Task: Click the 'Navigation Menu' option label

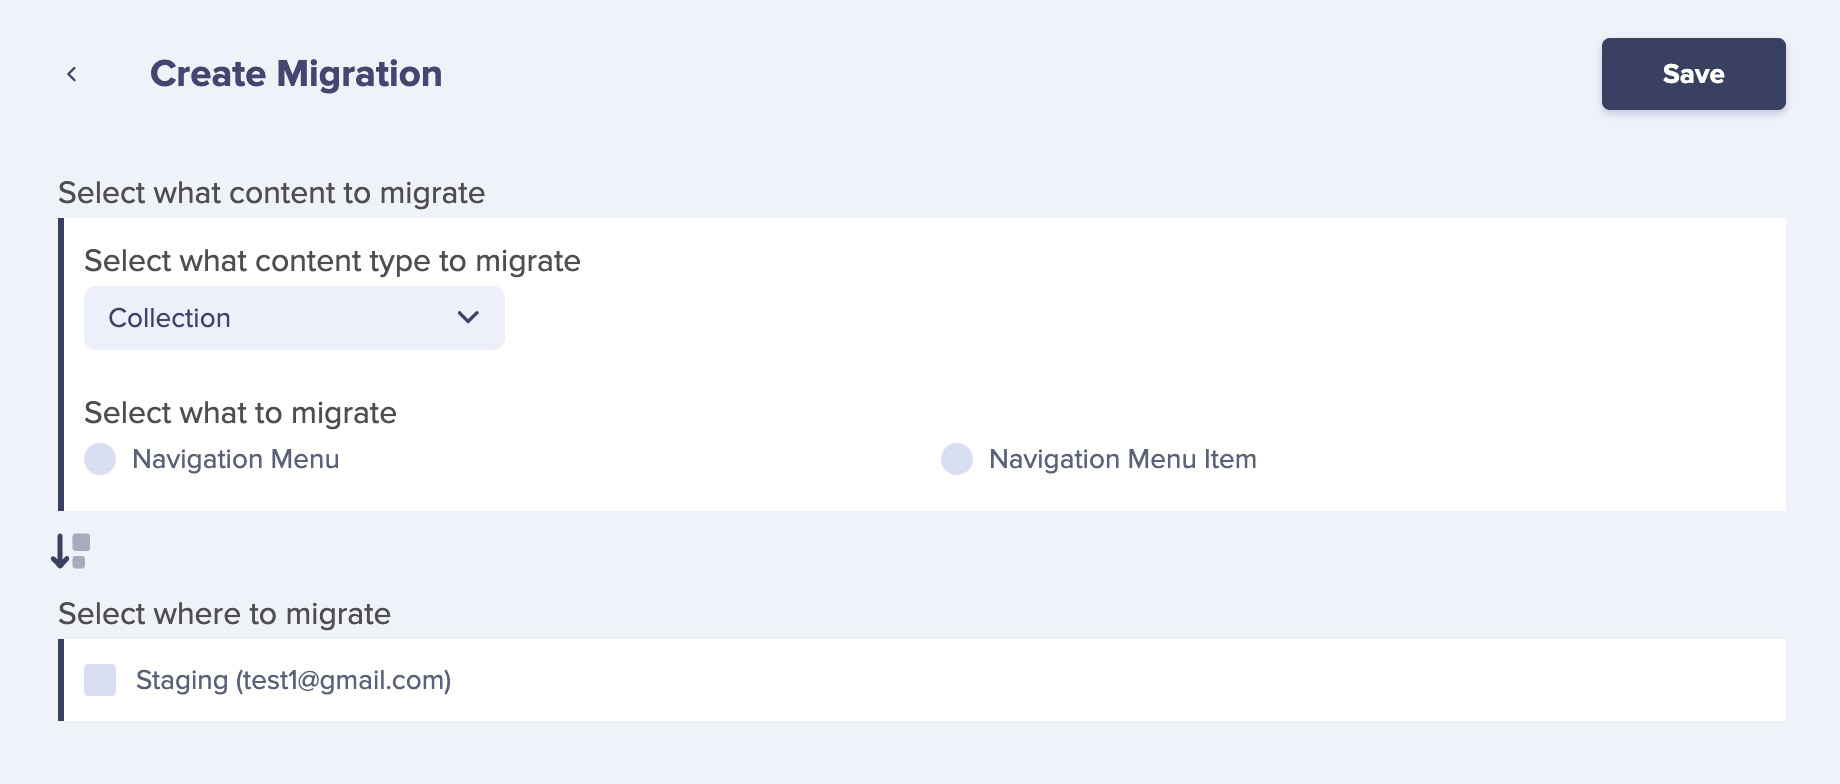Action: (236, 459)
